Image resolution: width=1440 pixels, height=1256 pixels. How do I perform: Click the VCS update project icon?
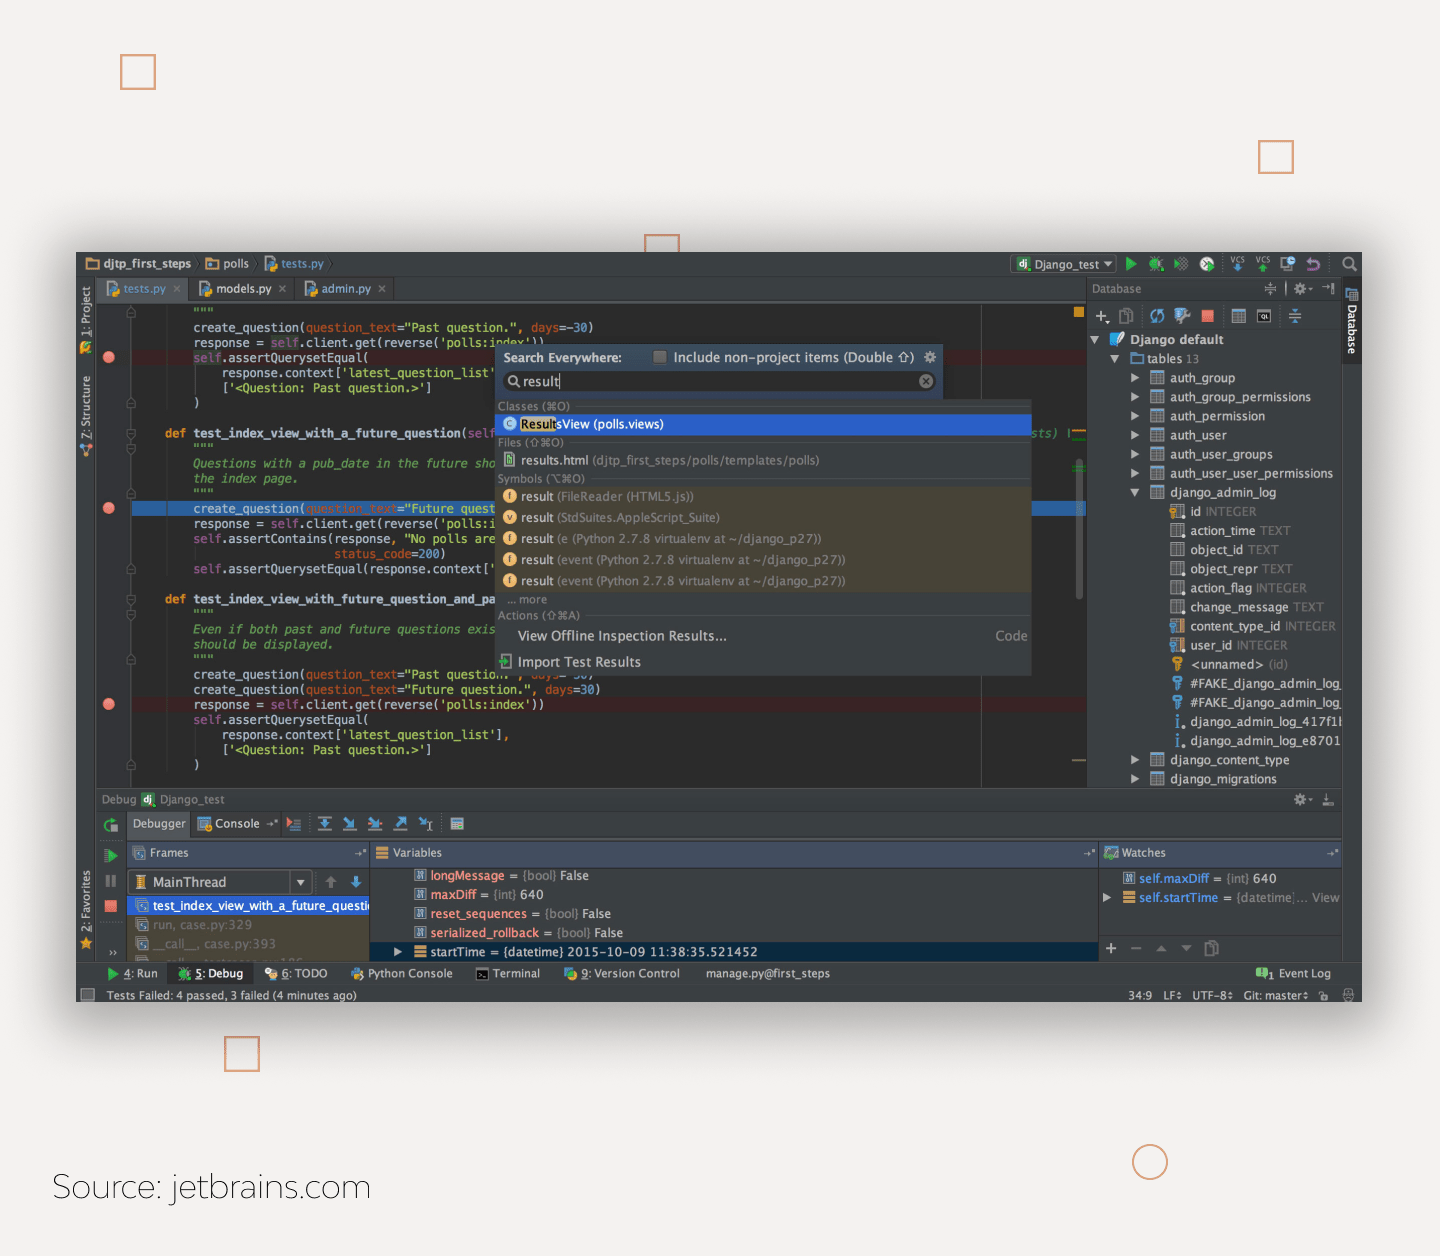coord(1238,264)
